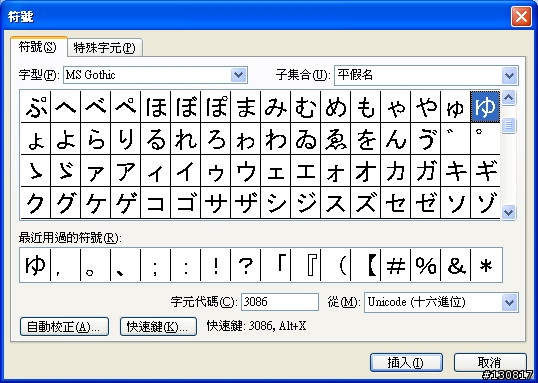Pick the ス katakana cell
This screenshot has width=538, height=383.
pos(335,202)
